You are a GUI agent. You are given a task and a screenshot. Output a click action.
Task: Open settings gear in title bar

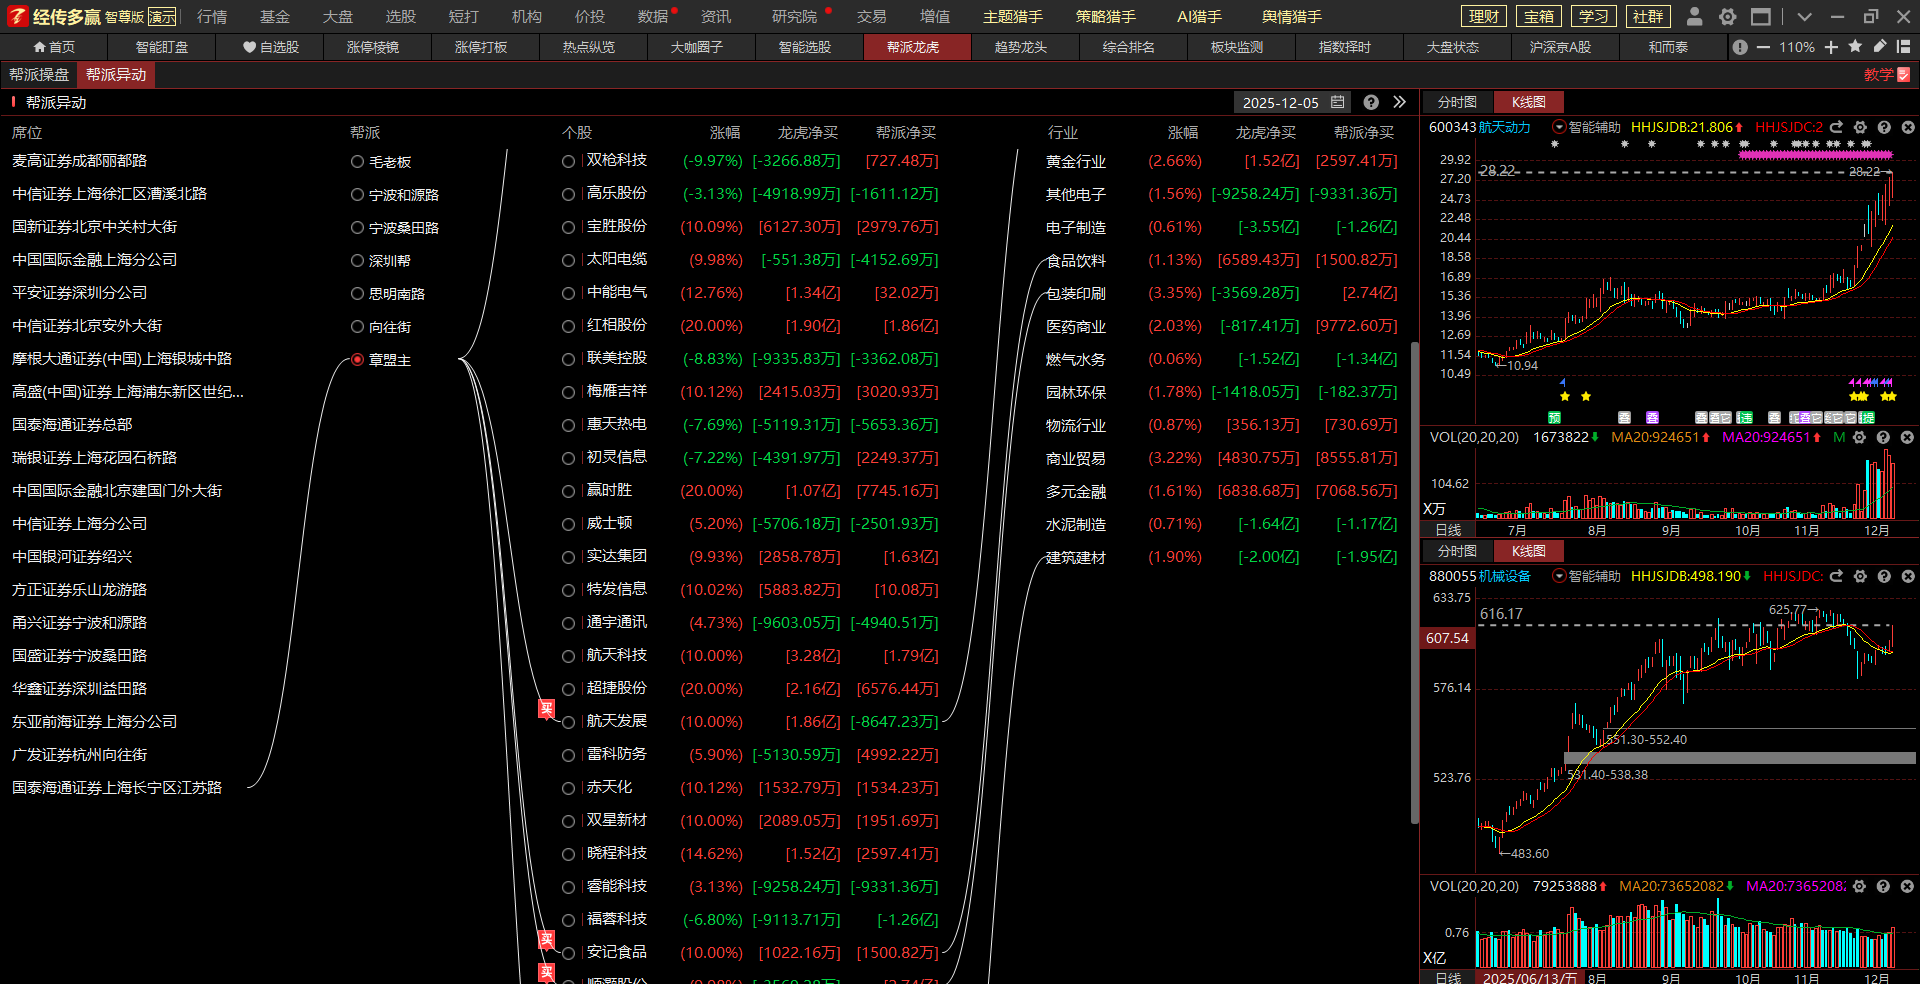tap(1727, 17)
